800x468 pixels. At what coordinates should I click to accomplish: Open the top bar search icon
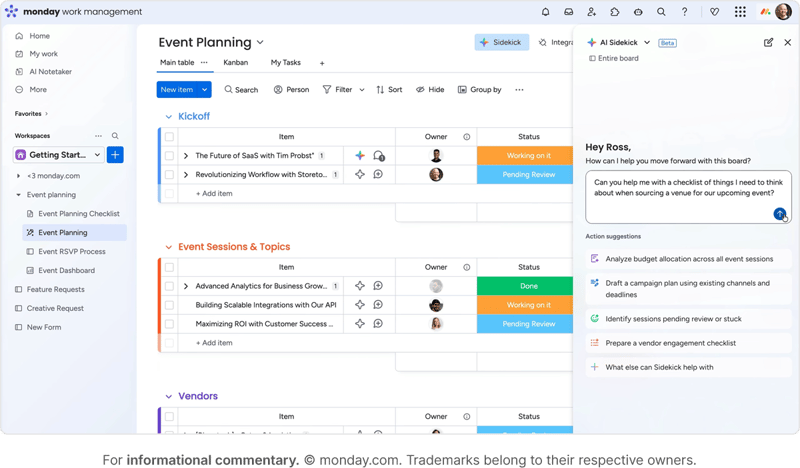(661, 12)
